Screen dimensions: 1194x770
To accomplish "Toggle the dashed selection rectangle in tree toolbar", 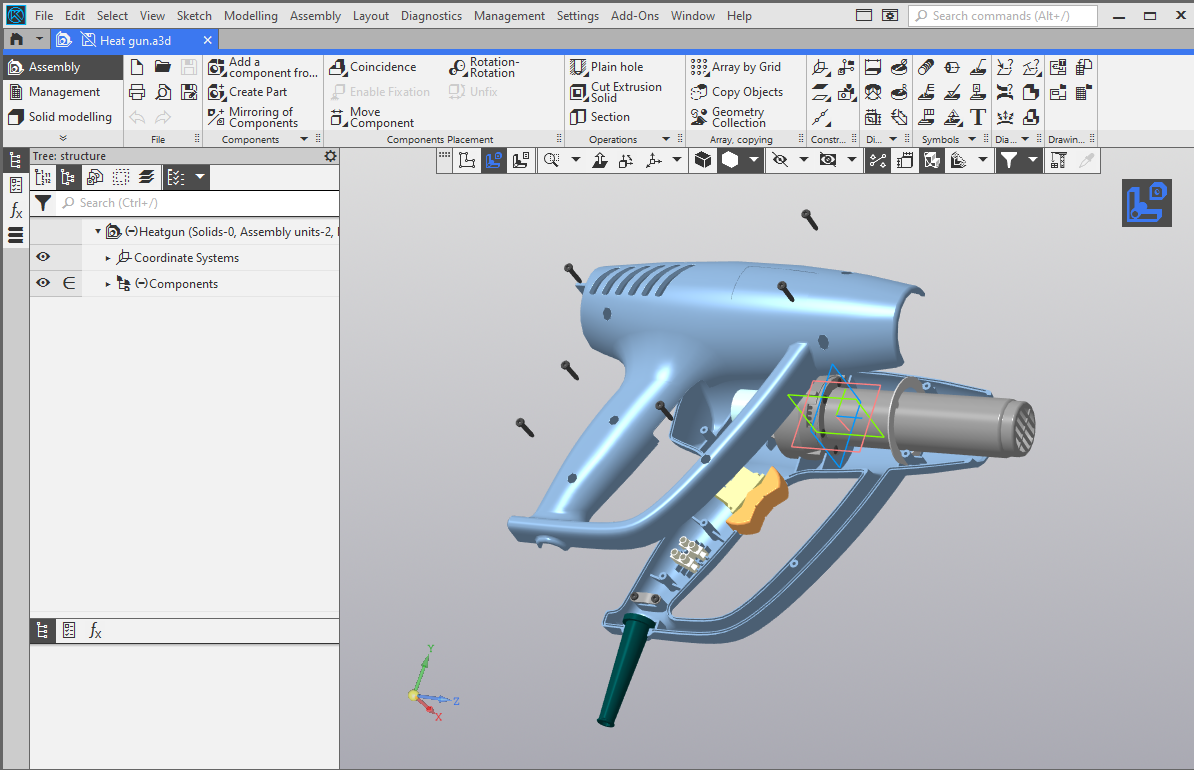I will [121, 177].
